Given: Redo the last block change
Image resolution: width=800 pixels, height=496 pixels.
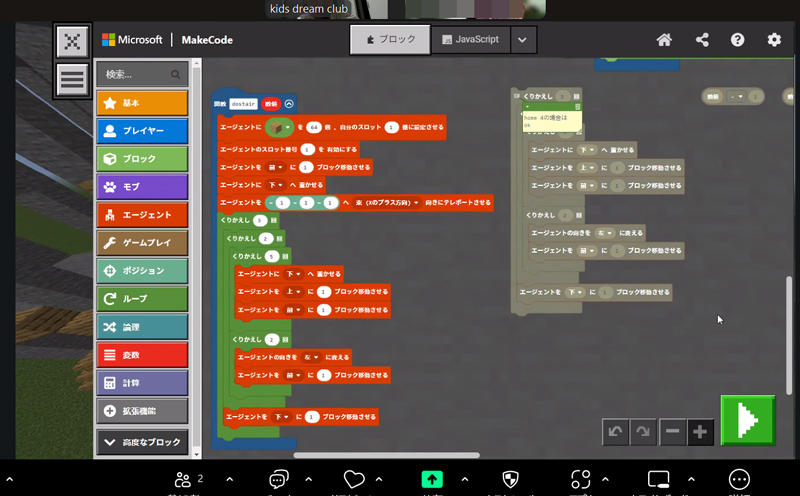Looking at the screenshot, I should coord(643,431).
